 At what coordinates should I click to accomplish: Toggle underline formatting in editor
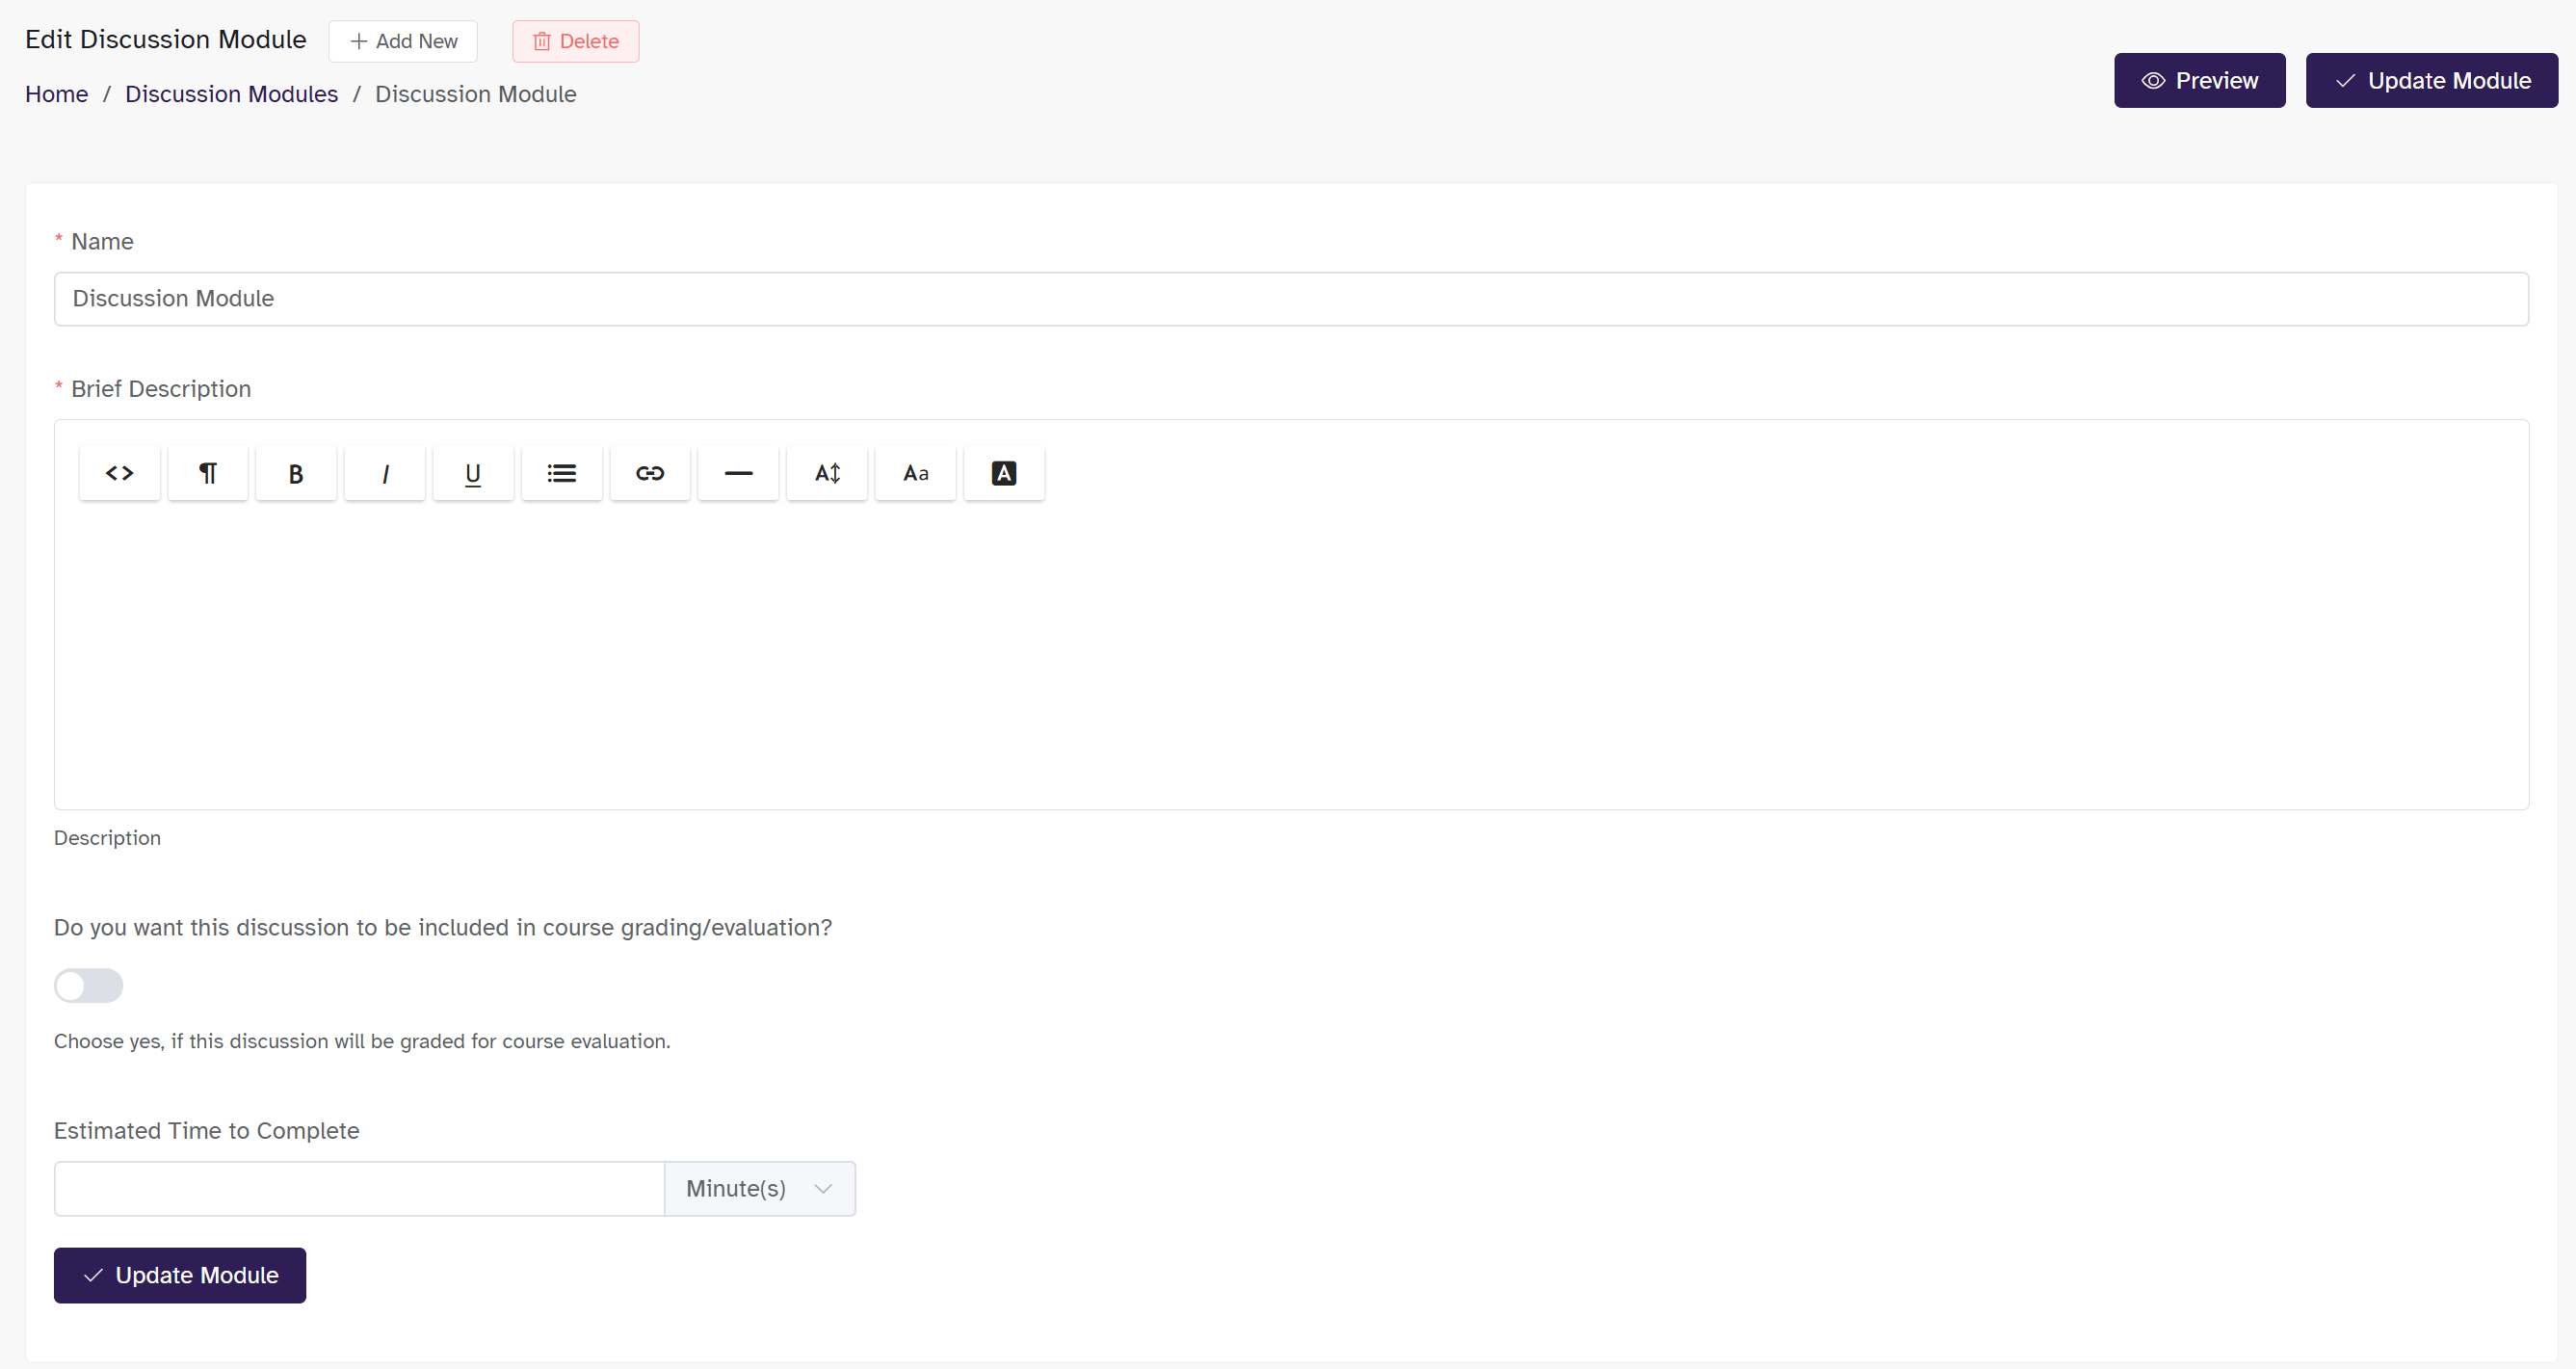coord(473,473)
